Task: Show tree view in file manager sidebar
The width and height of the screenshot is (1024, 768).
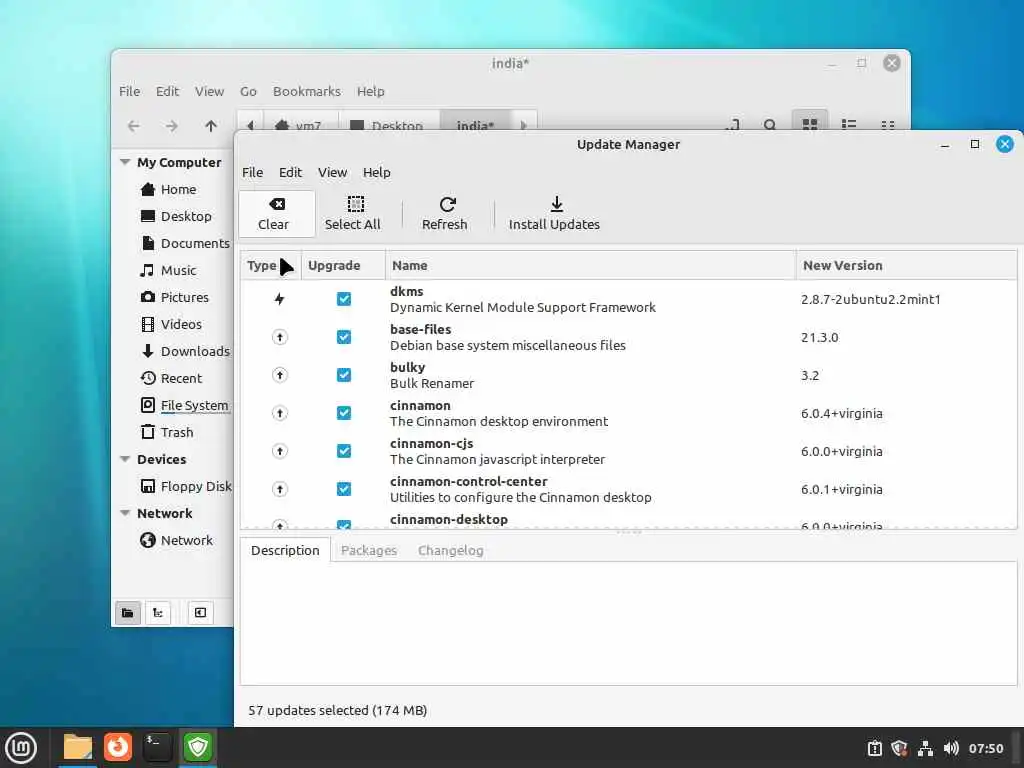Action: [157, 613]
